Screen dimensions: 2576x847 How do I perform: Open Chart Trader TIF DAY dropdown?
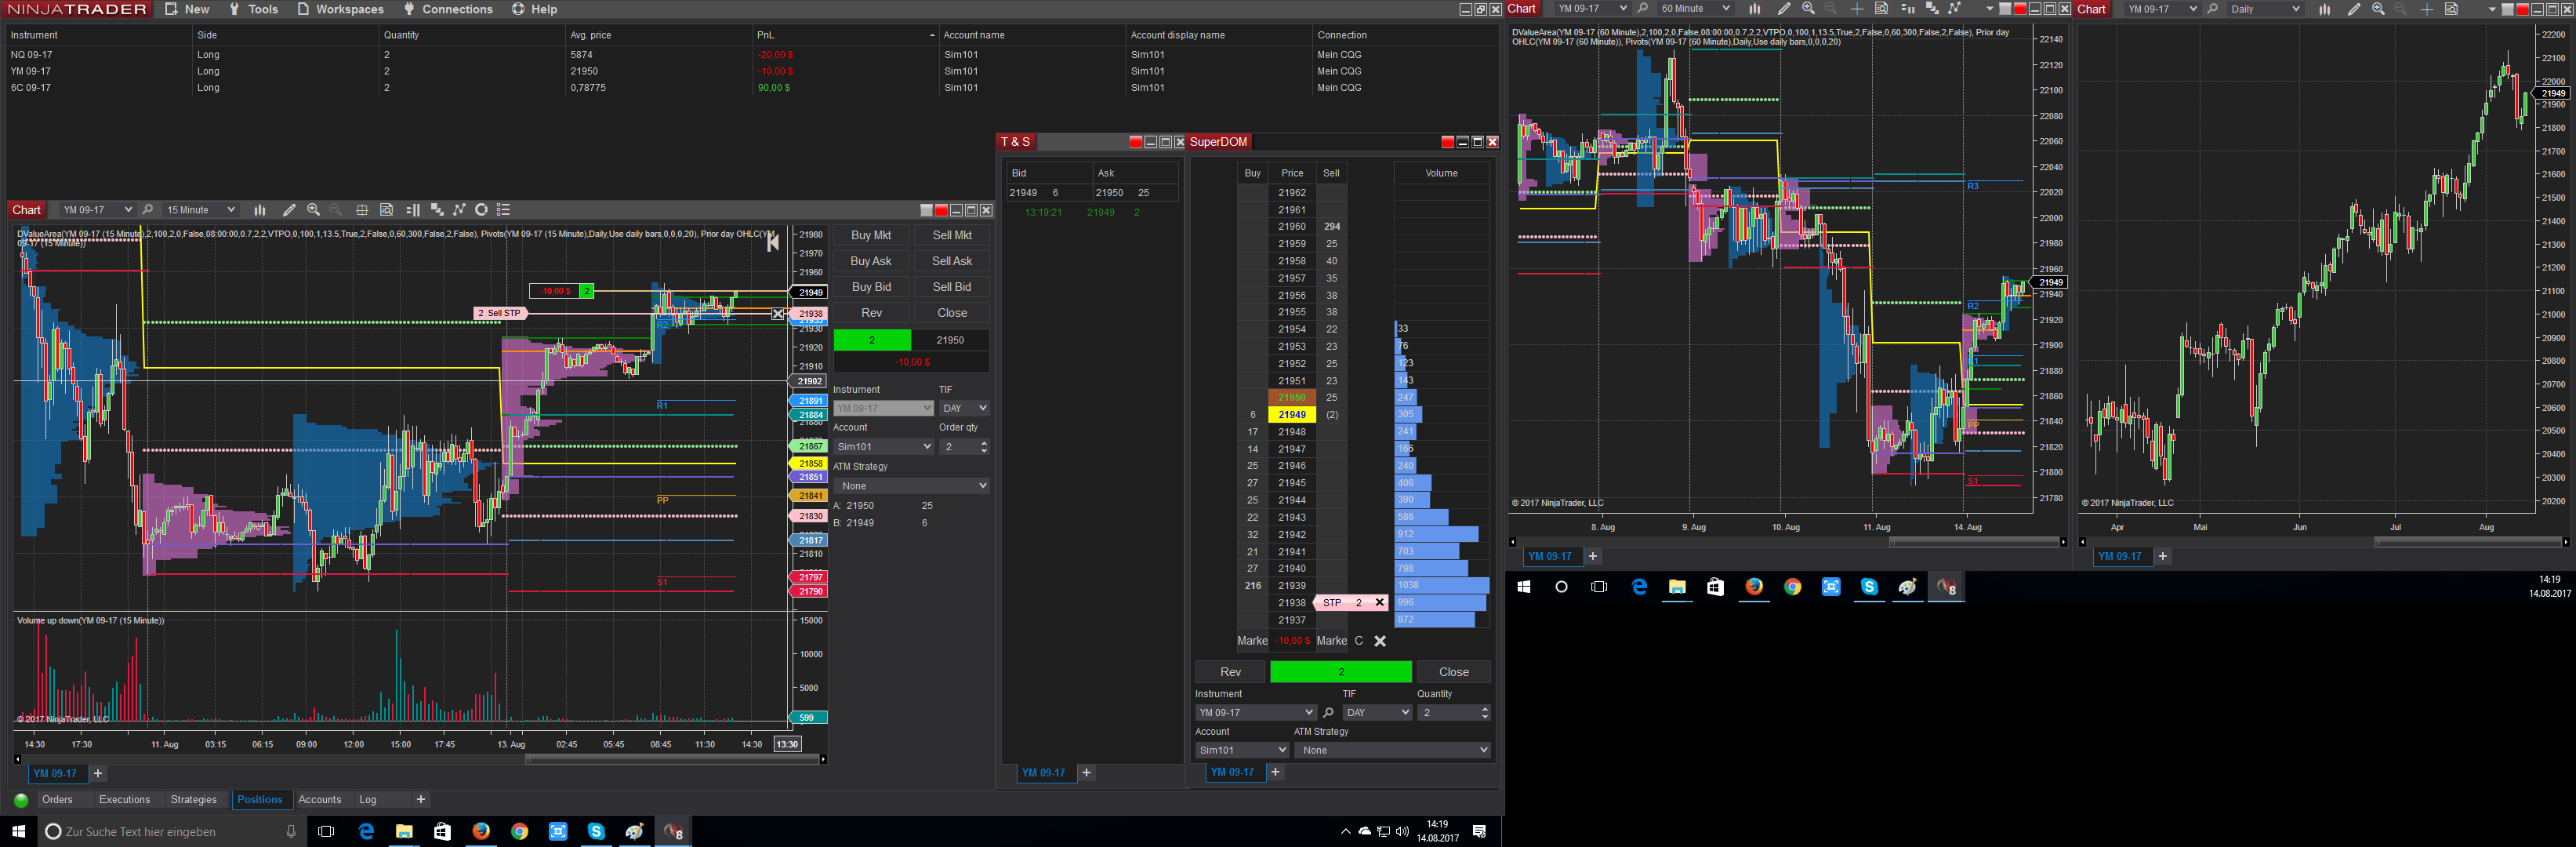tap(964, 408)
